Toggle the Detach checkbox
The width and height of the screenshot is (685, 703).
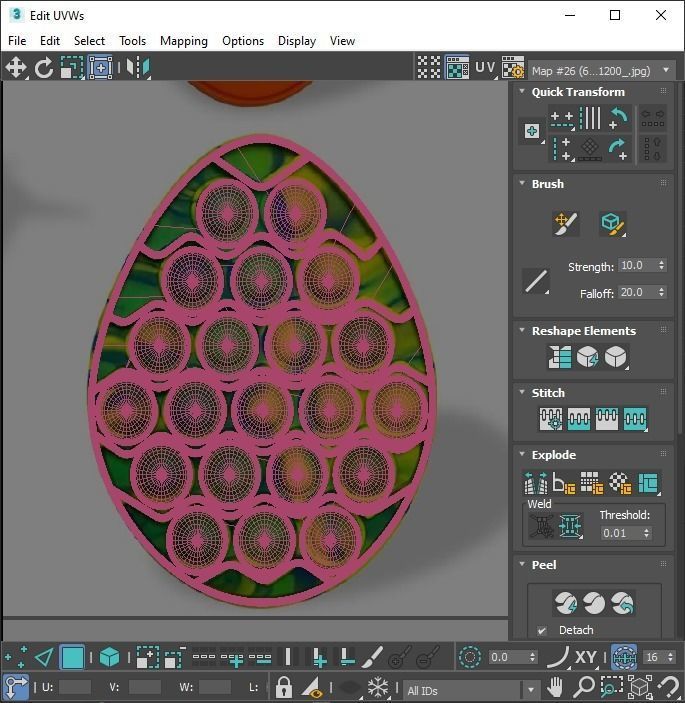(x=542, y=630)
